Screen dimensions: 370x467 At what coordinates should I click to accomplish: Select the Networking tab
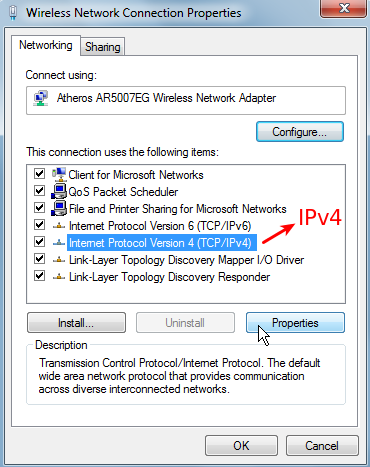[x=46, y=45]
